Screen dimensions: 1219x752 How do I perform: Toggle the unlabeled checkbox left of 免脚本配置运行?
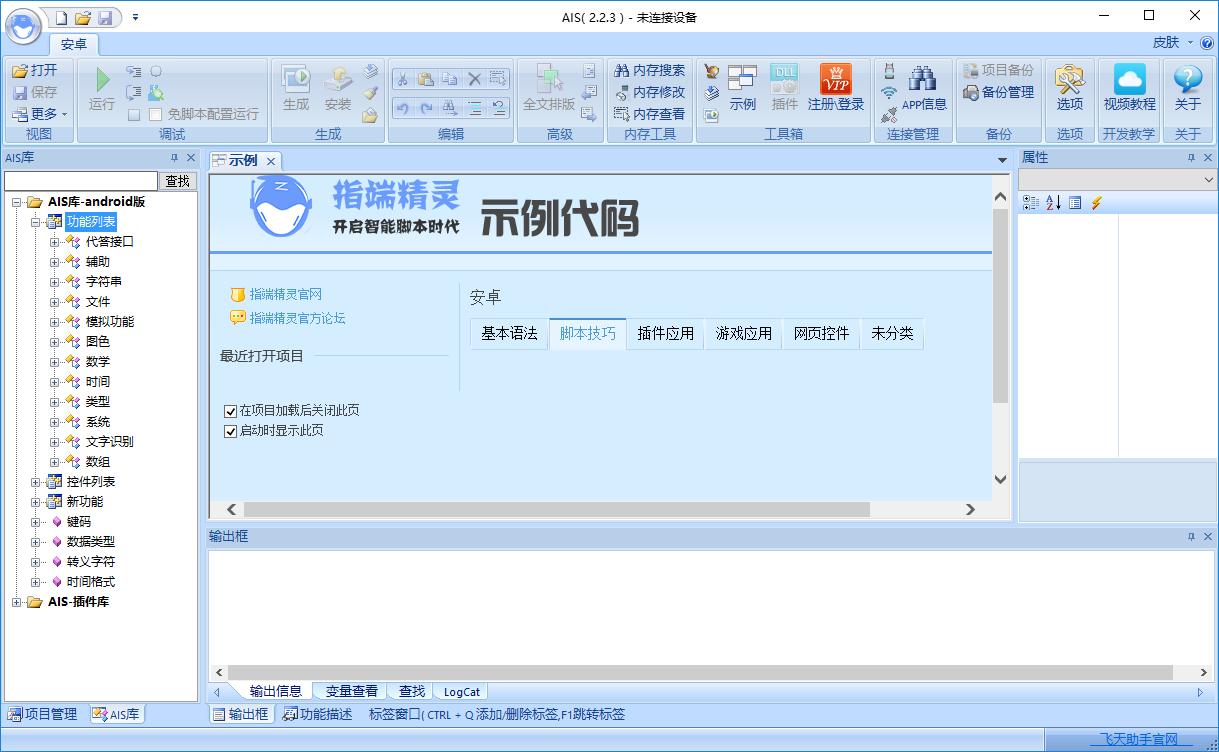click(134, 115)
